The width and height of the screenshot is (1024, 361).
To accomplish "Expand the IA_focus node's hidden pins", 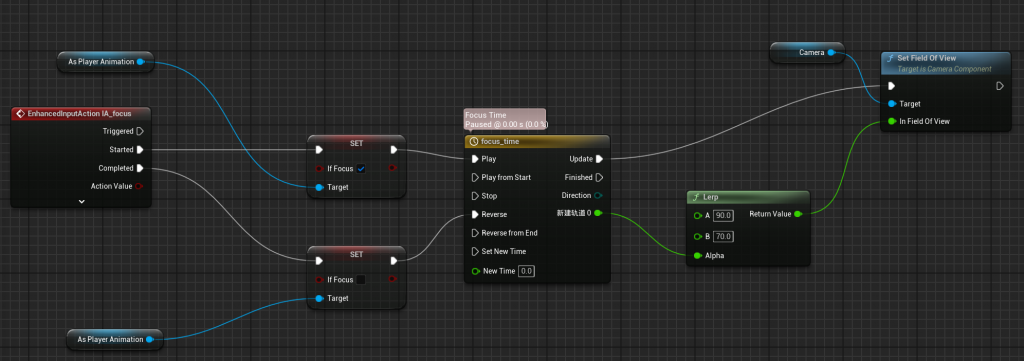I will pos(82,202).
